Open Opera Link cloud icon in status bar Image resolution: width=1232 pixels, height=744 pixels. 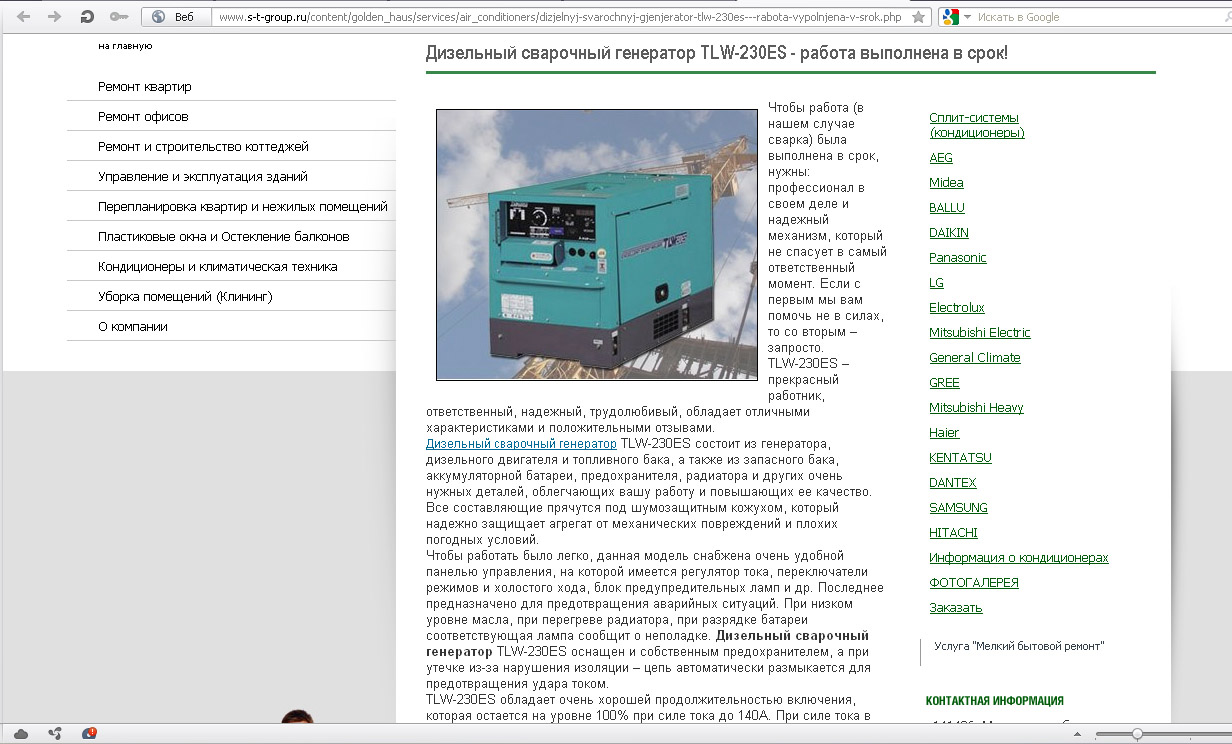coord(22,734)
